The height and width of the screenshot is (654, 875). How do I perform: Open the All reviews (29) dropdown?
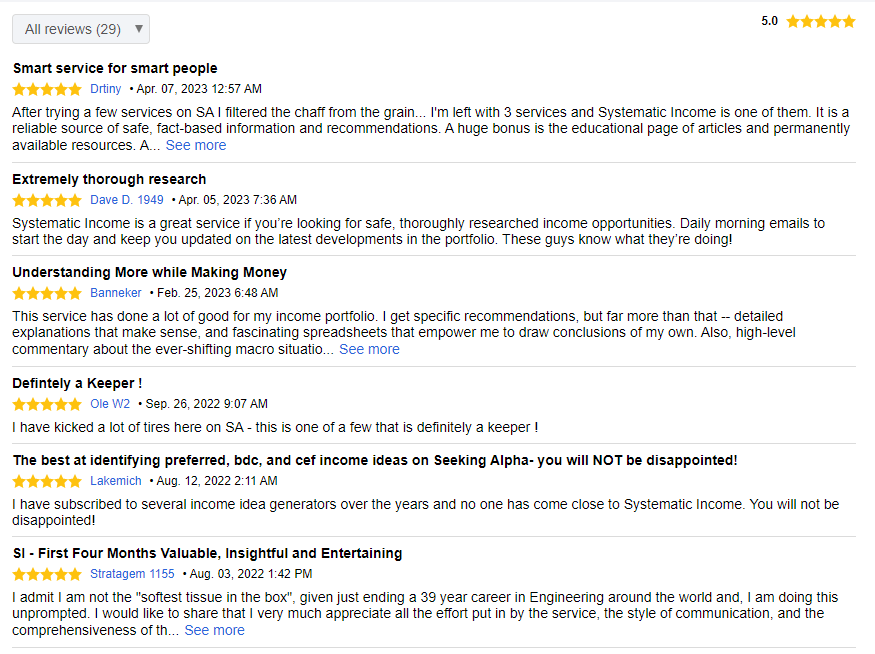point(81,29)
